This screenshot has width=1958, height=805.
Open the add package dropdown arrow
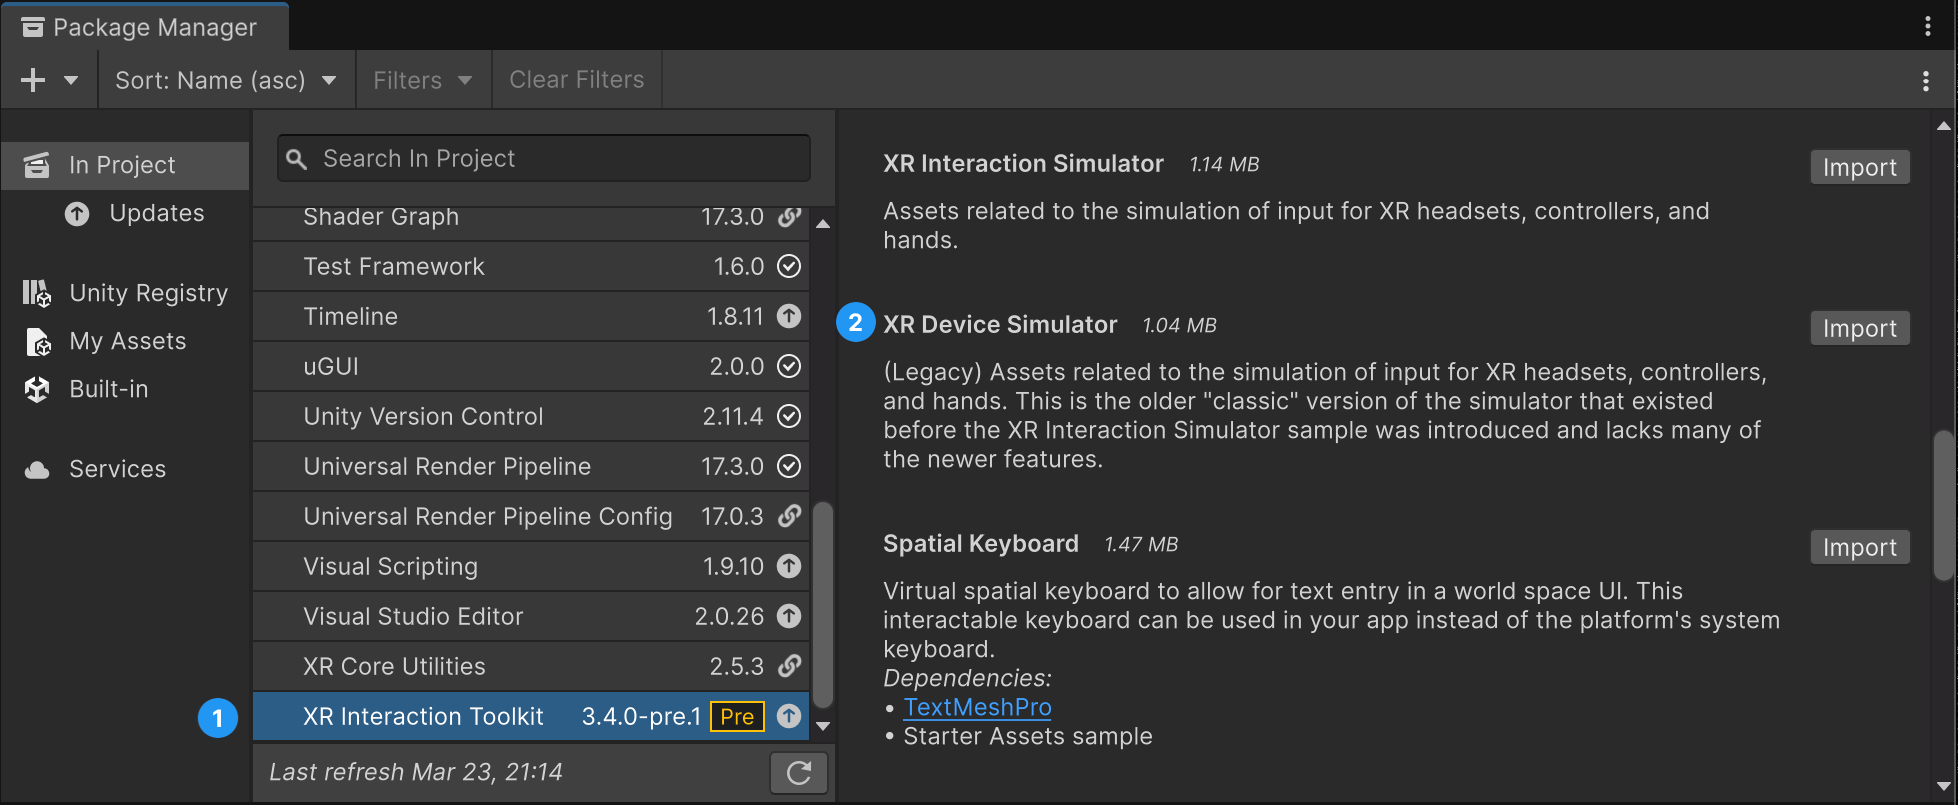71,80
